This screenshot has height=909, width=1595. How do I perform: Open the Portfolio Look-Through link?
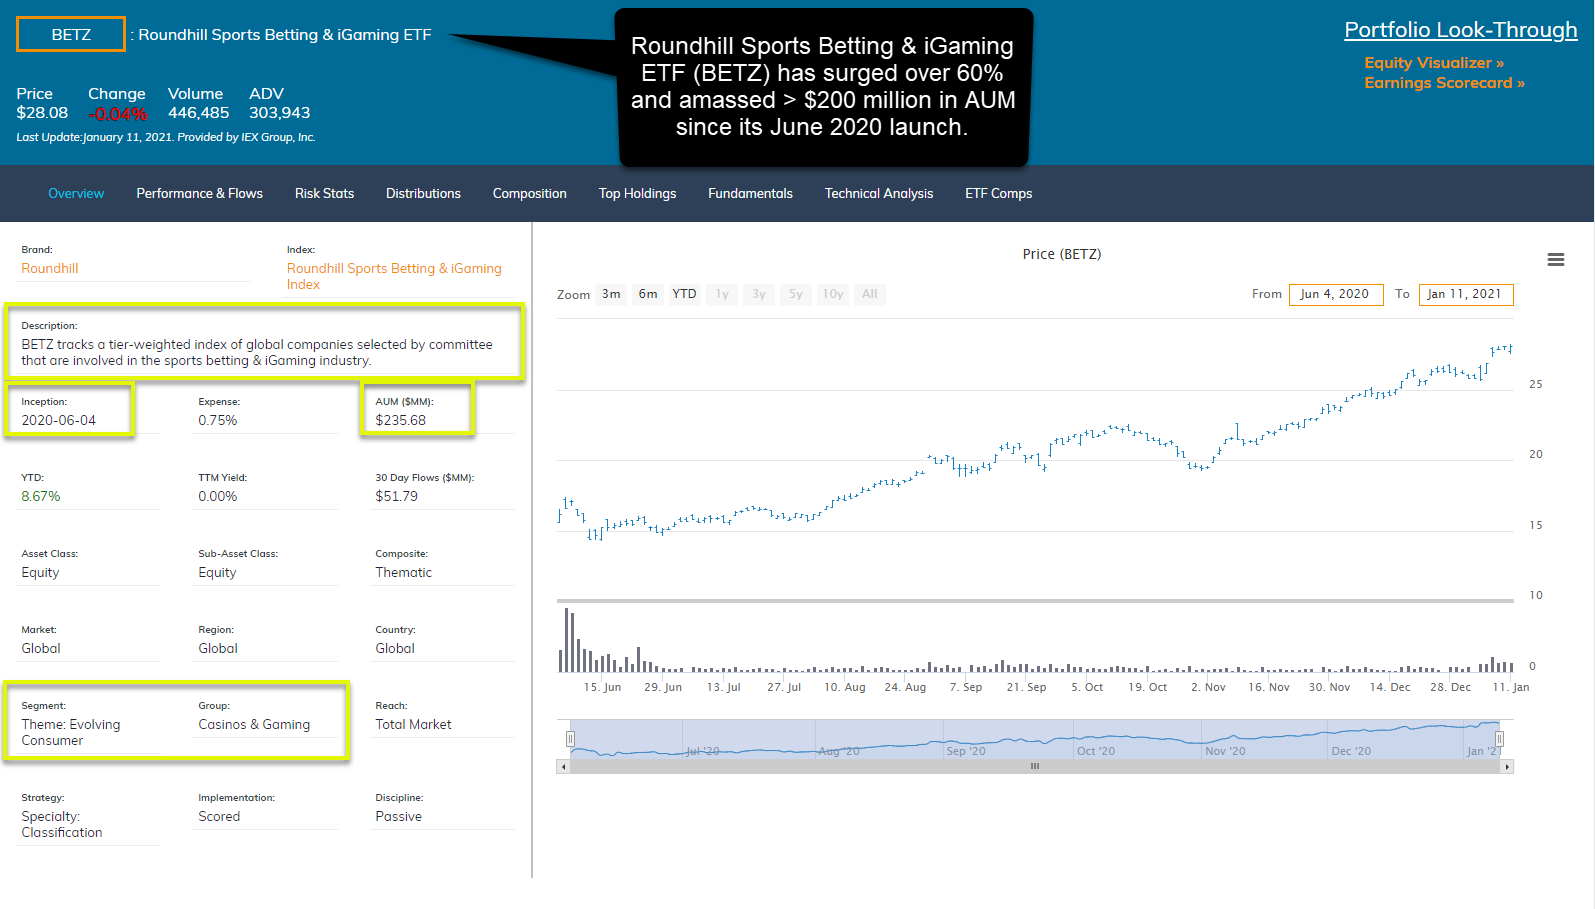click(x=1460, y=30)
